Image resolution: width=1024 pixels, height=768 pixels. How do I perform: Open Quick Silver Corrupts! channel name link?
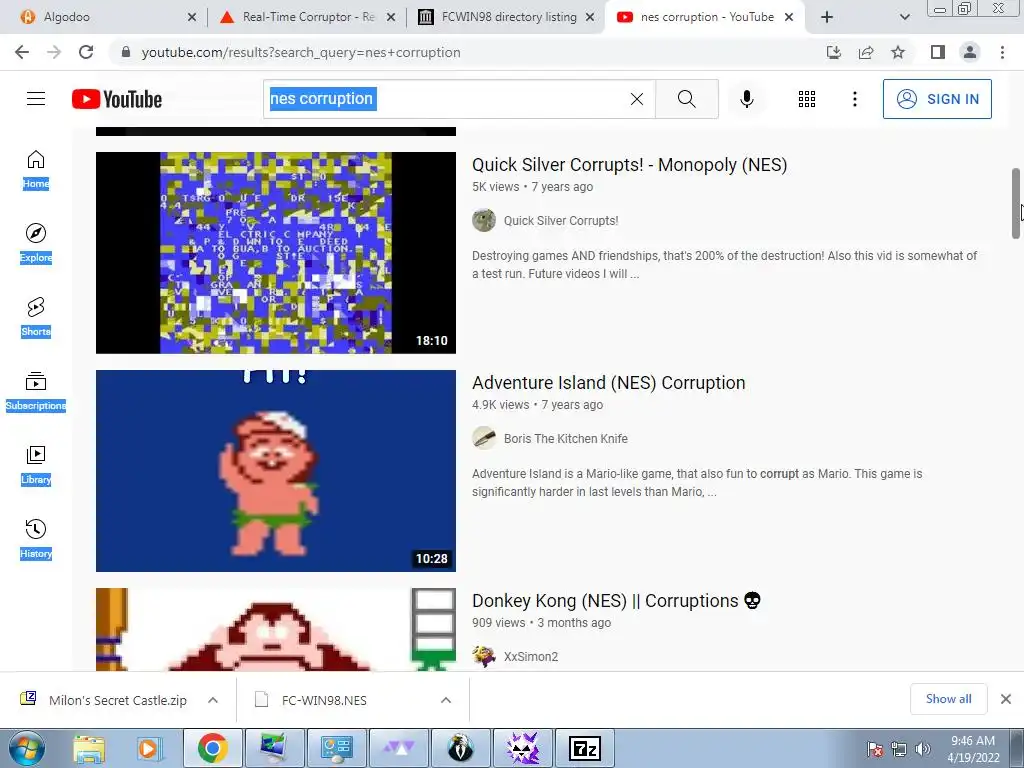click(561, 221)
